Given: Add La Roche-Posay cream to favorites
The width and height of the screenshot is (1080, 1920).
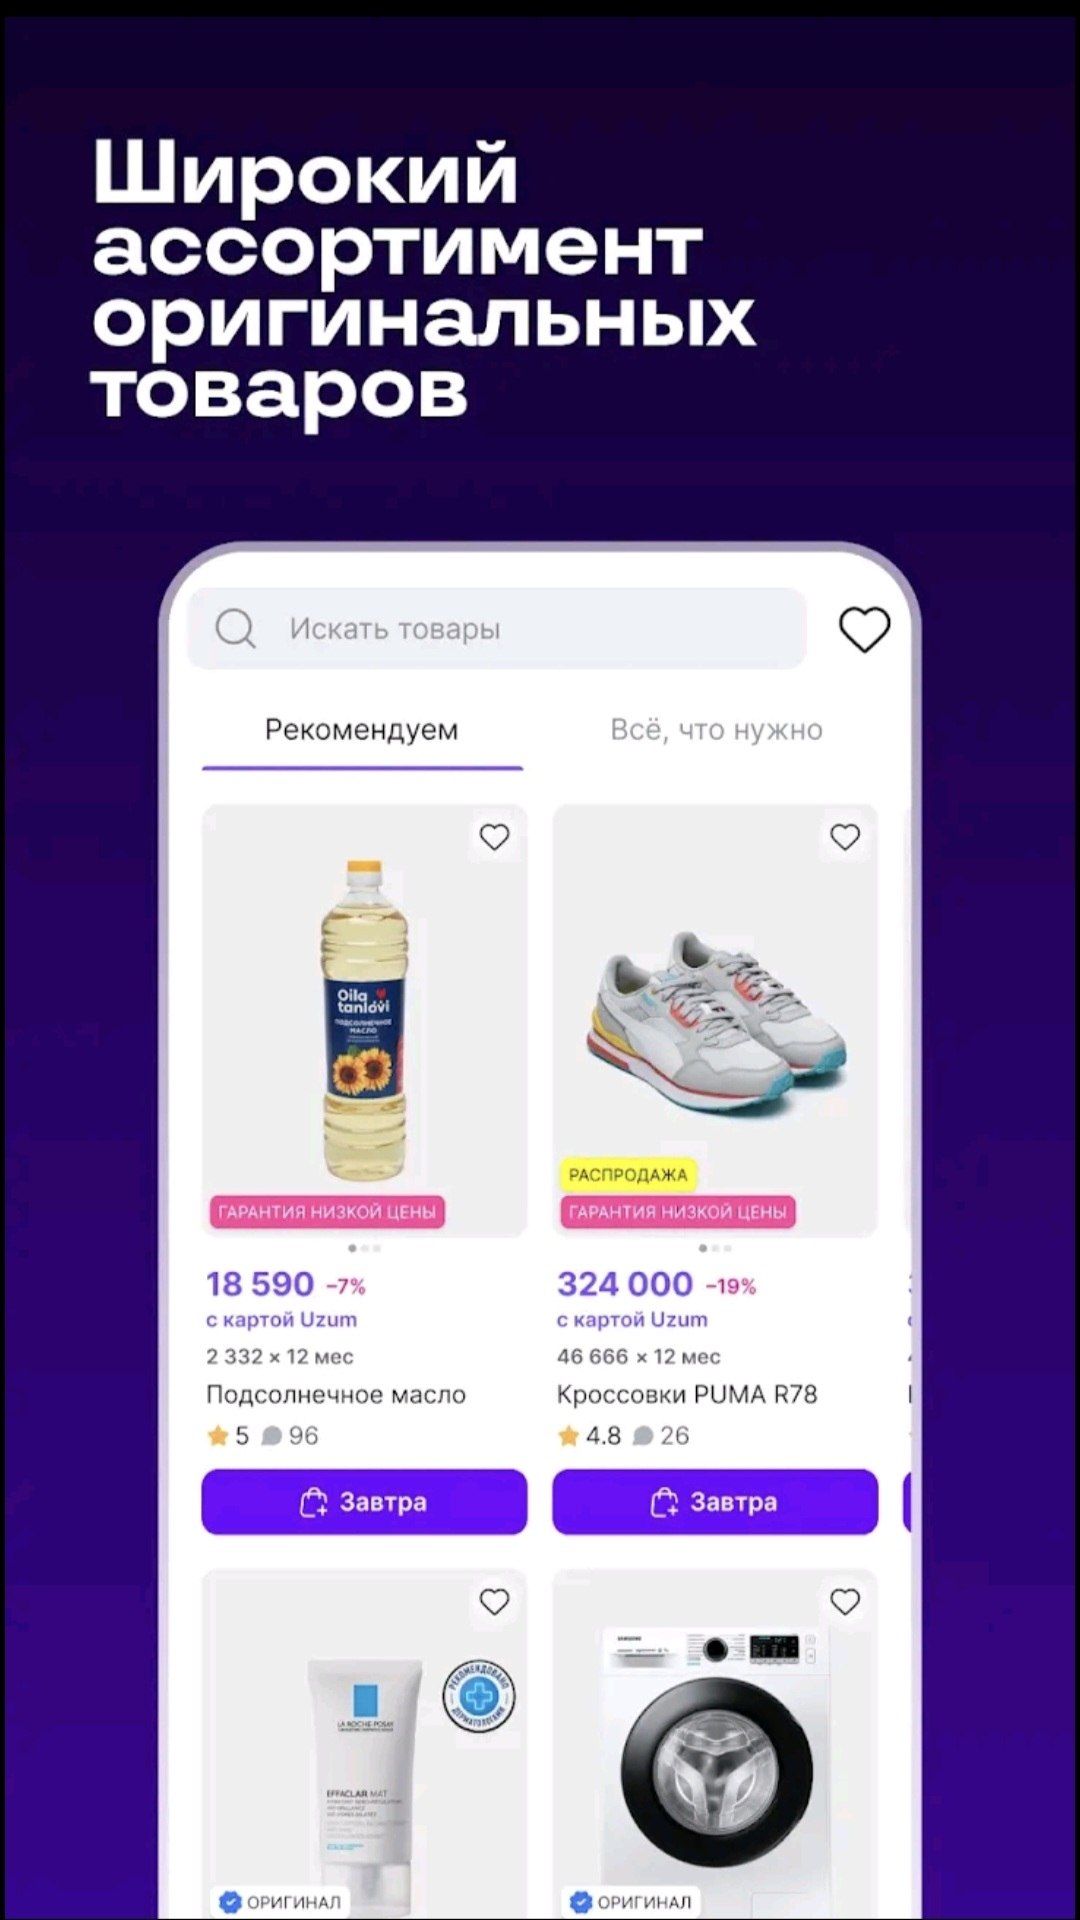Looking at the screenshot, I should [494, 1602].
